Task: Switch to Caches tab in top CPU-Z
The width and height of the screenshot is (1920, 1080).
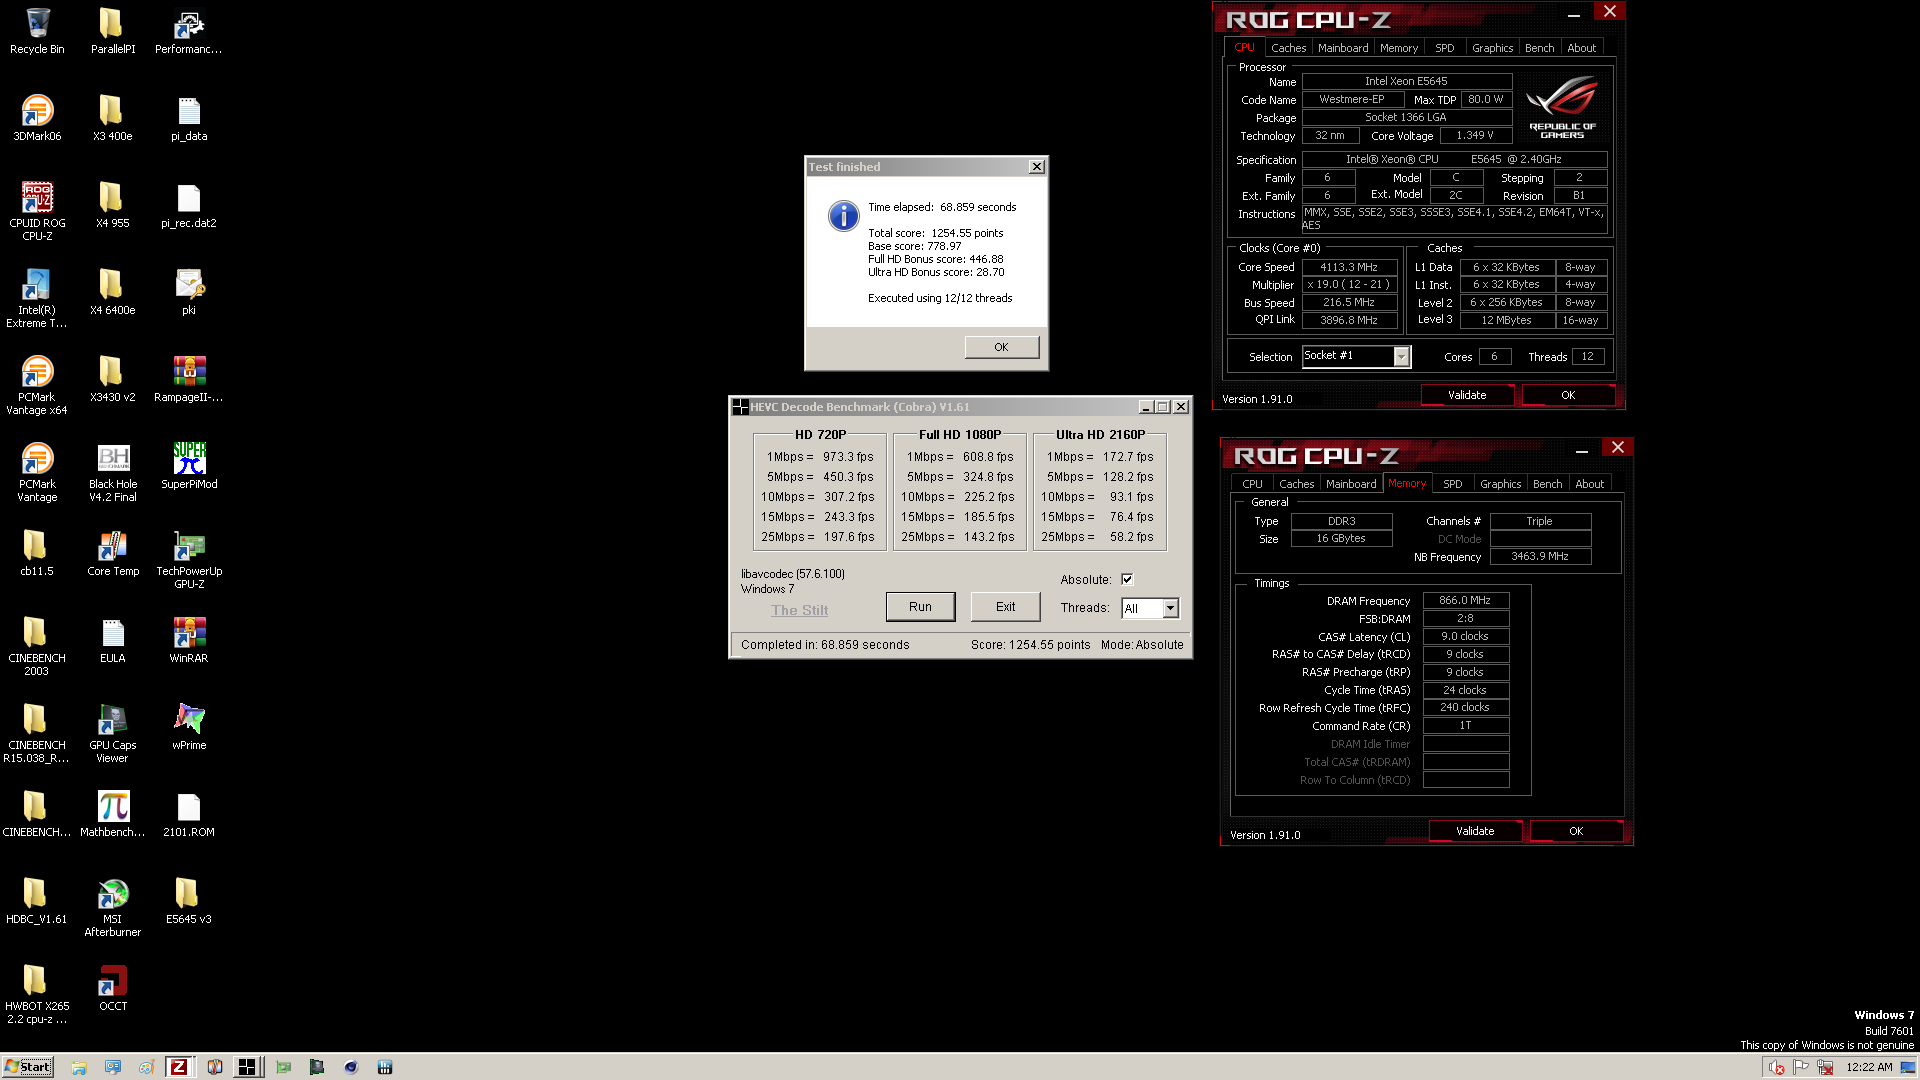Action: tap(1288, 48)
